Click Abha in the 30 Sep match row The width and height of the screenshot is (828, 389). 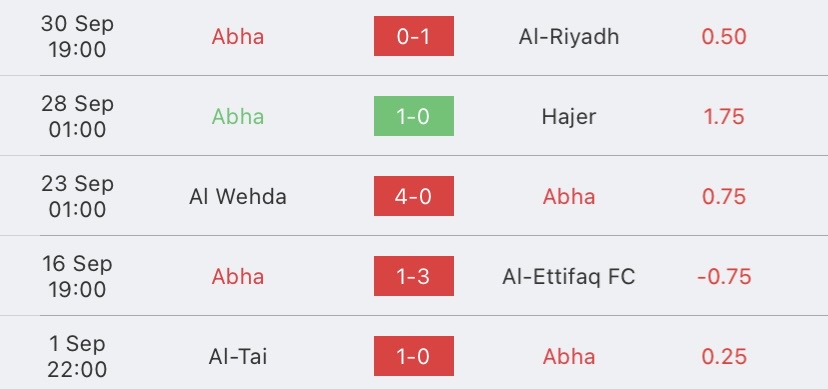click(238, 37)
